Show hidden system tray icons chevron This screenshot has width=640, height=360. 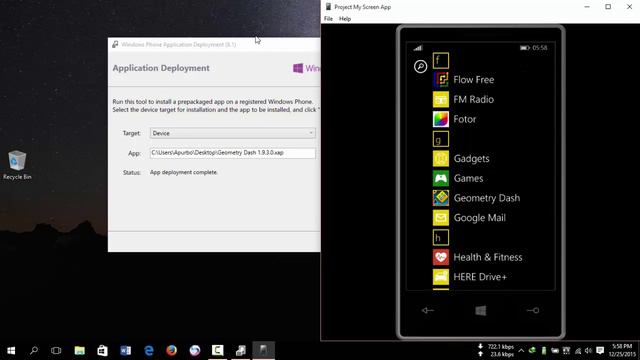[x=521, y=350]
